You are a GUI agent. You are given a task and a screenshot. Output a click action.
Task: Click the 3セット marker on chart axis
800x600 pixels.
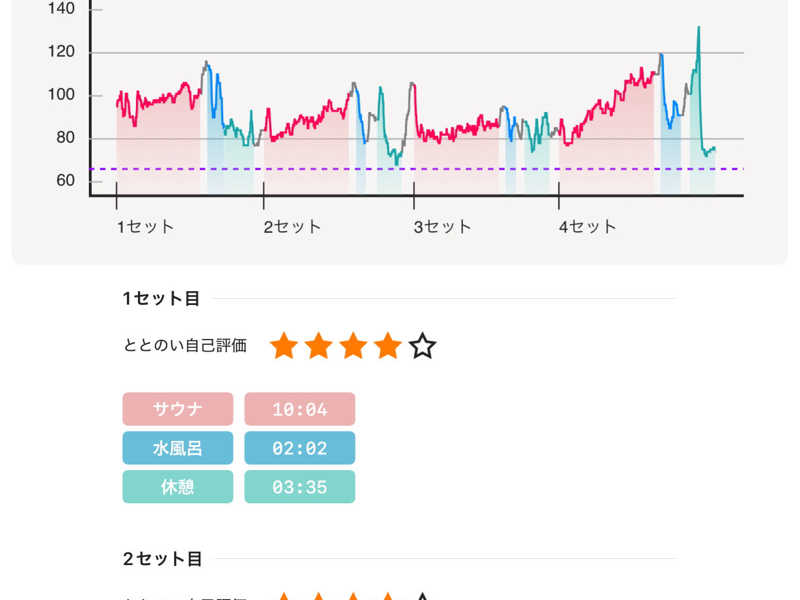point(442,227)
